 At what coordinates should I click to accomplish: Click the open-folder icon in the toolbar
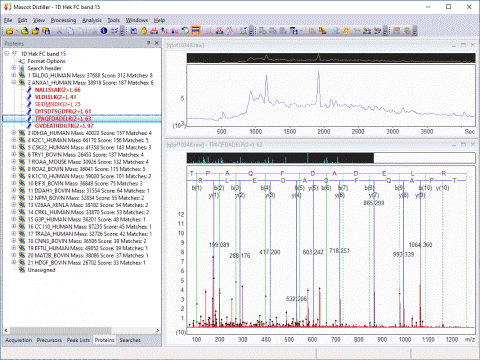[10, 31]
